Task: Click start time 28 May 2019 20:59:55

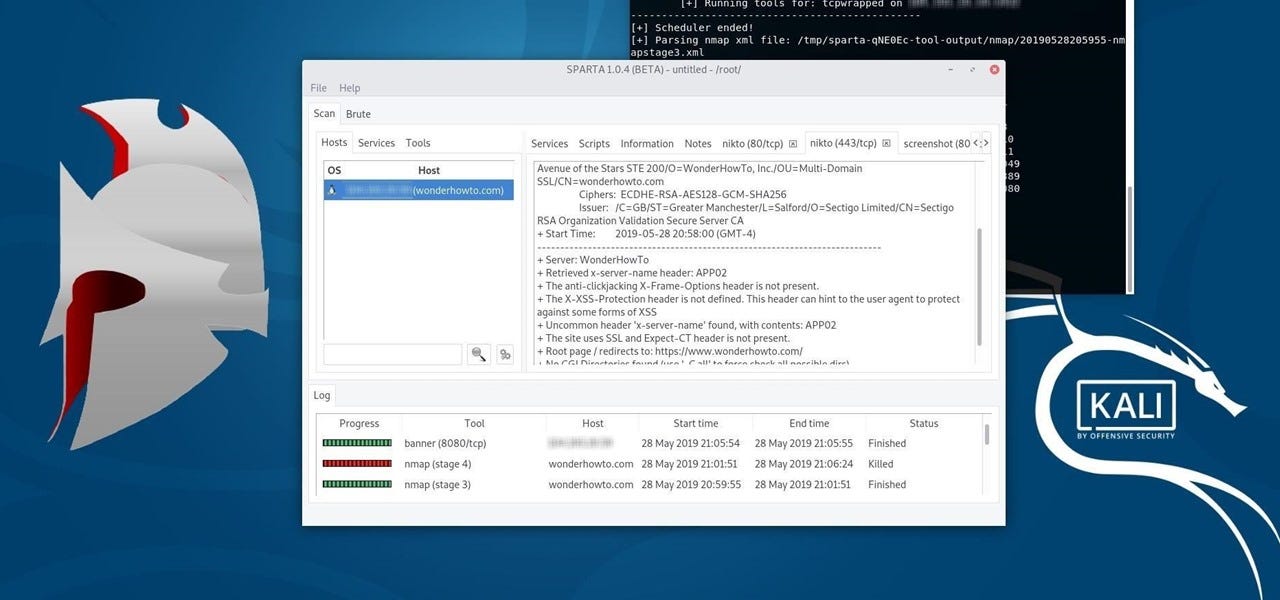Action: coord(690,485)
